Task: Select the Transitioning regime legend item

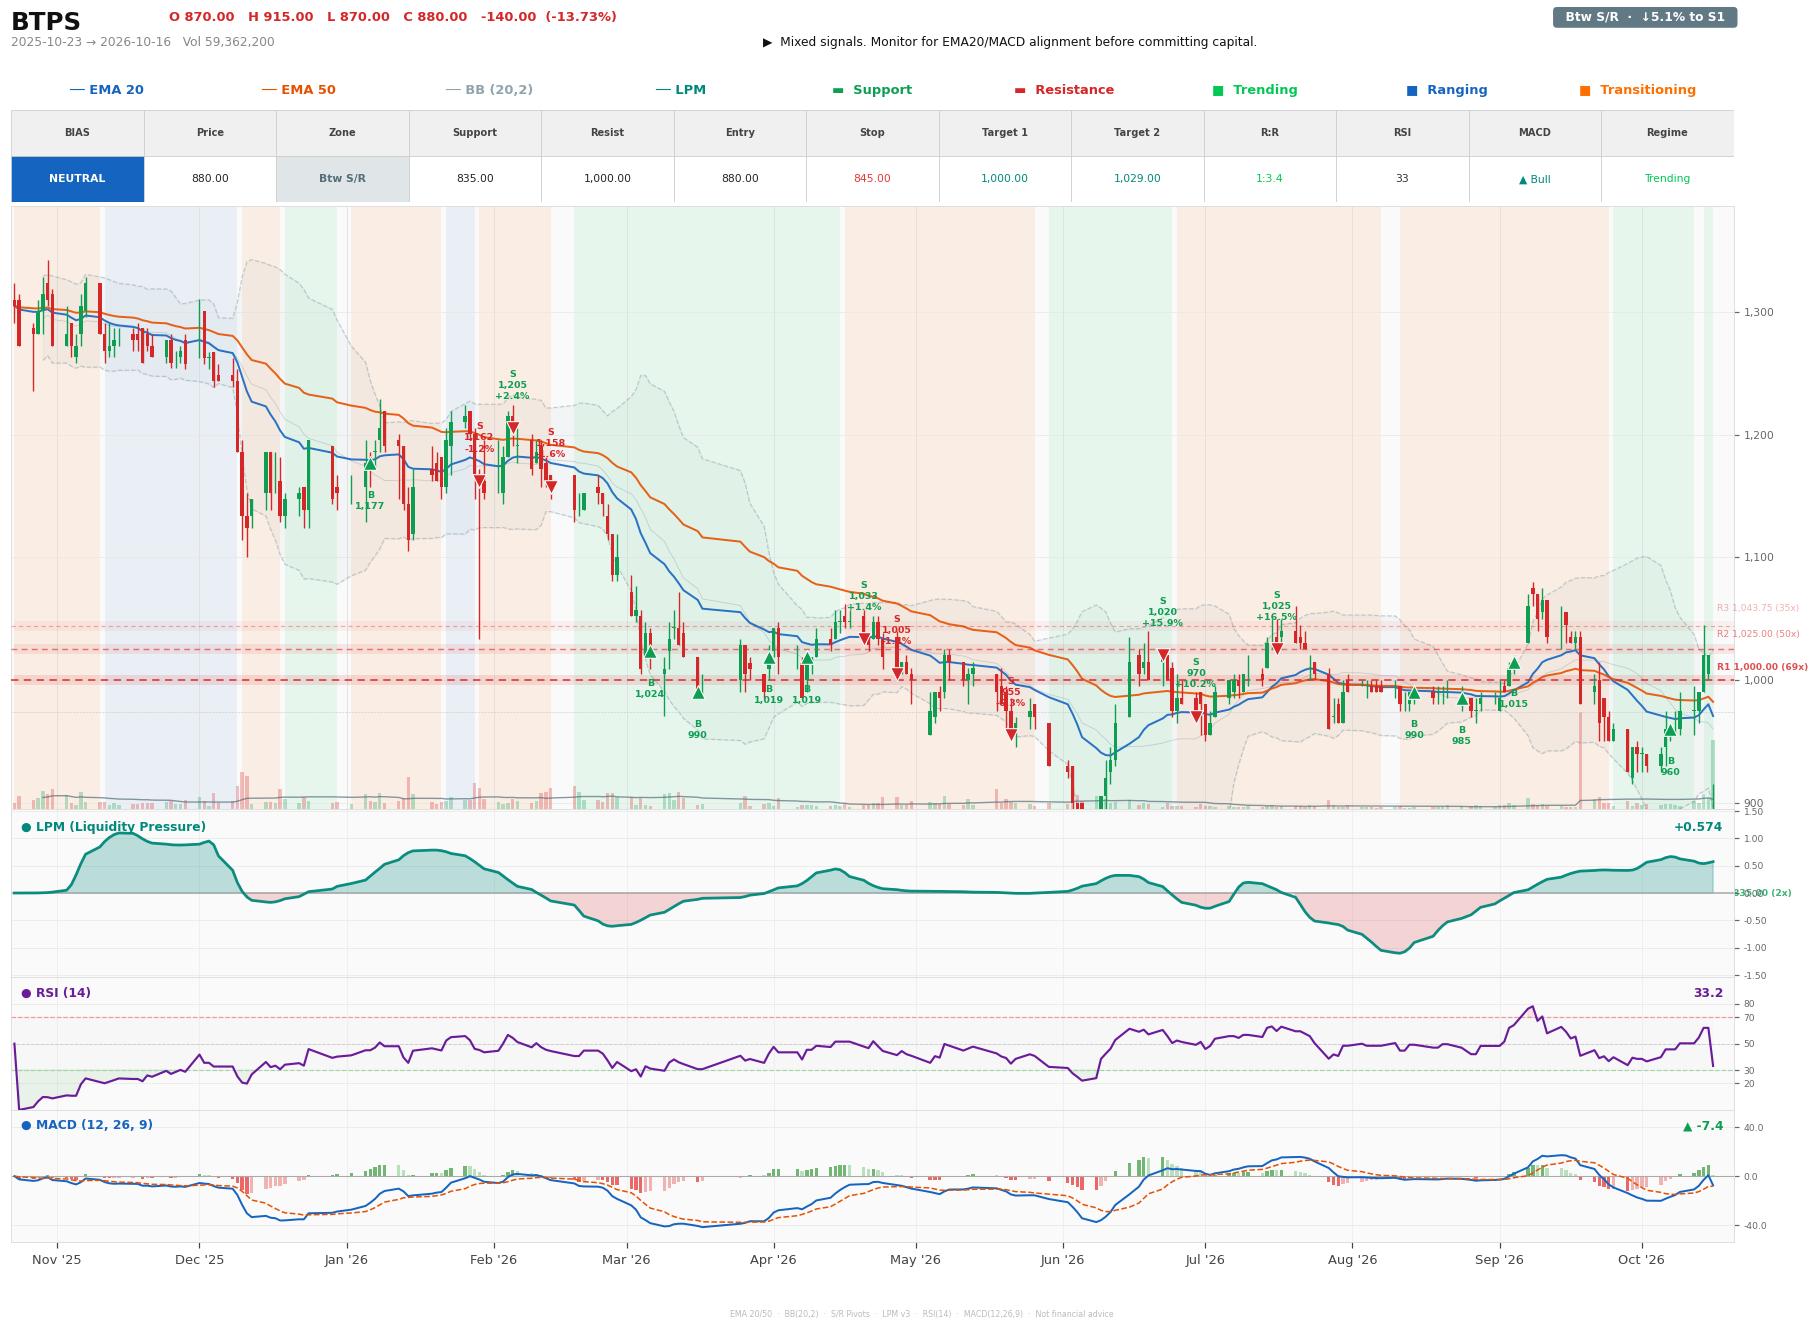Action: pos(1638,90)
